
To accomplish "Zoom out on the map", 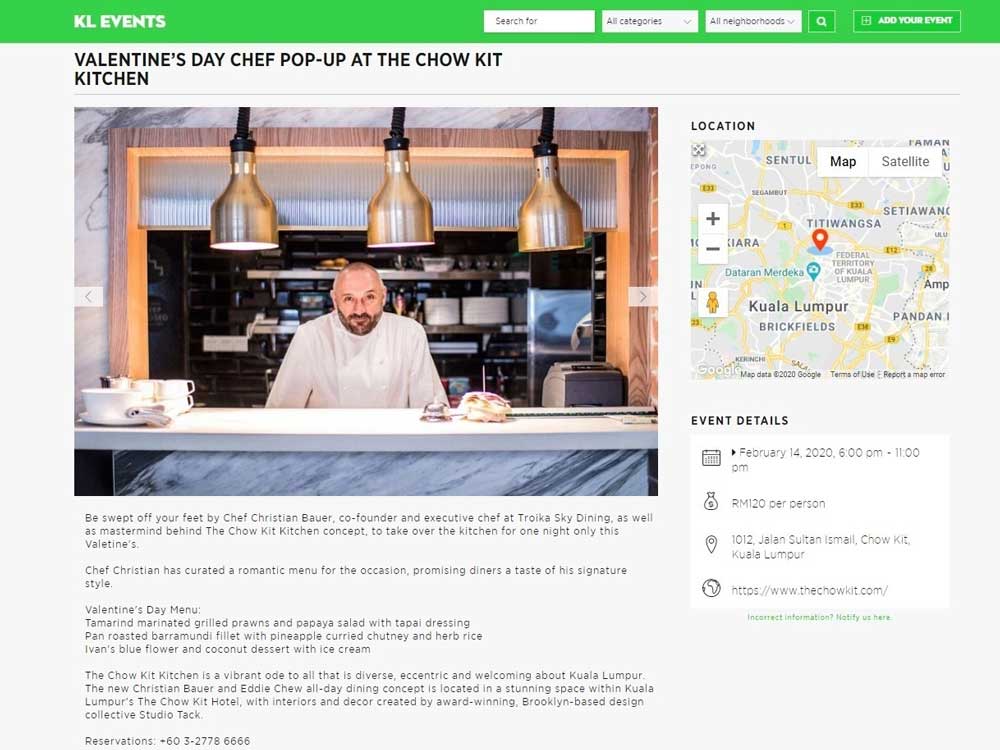I will point(713,249).
